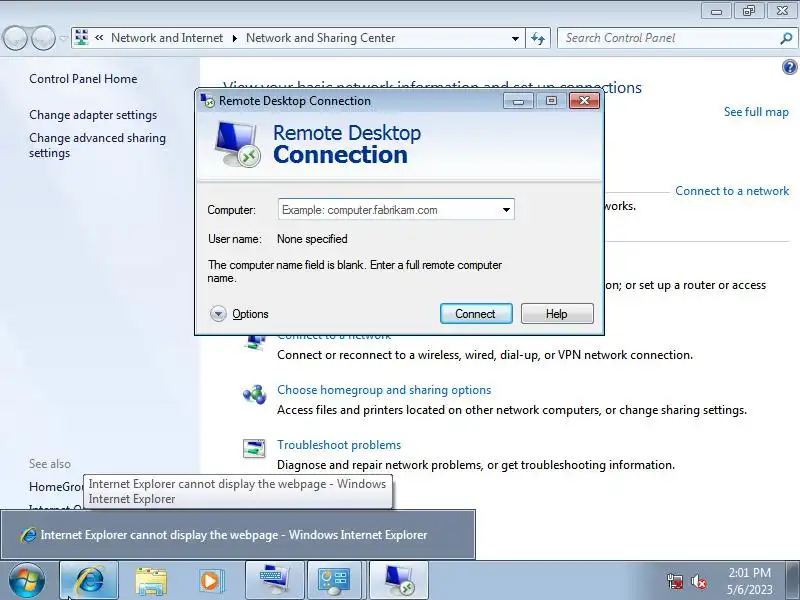Minimize the Remote Desktop Connection window
The height and width of the screenshot is (600, 800).
click(518, 101)
